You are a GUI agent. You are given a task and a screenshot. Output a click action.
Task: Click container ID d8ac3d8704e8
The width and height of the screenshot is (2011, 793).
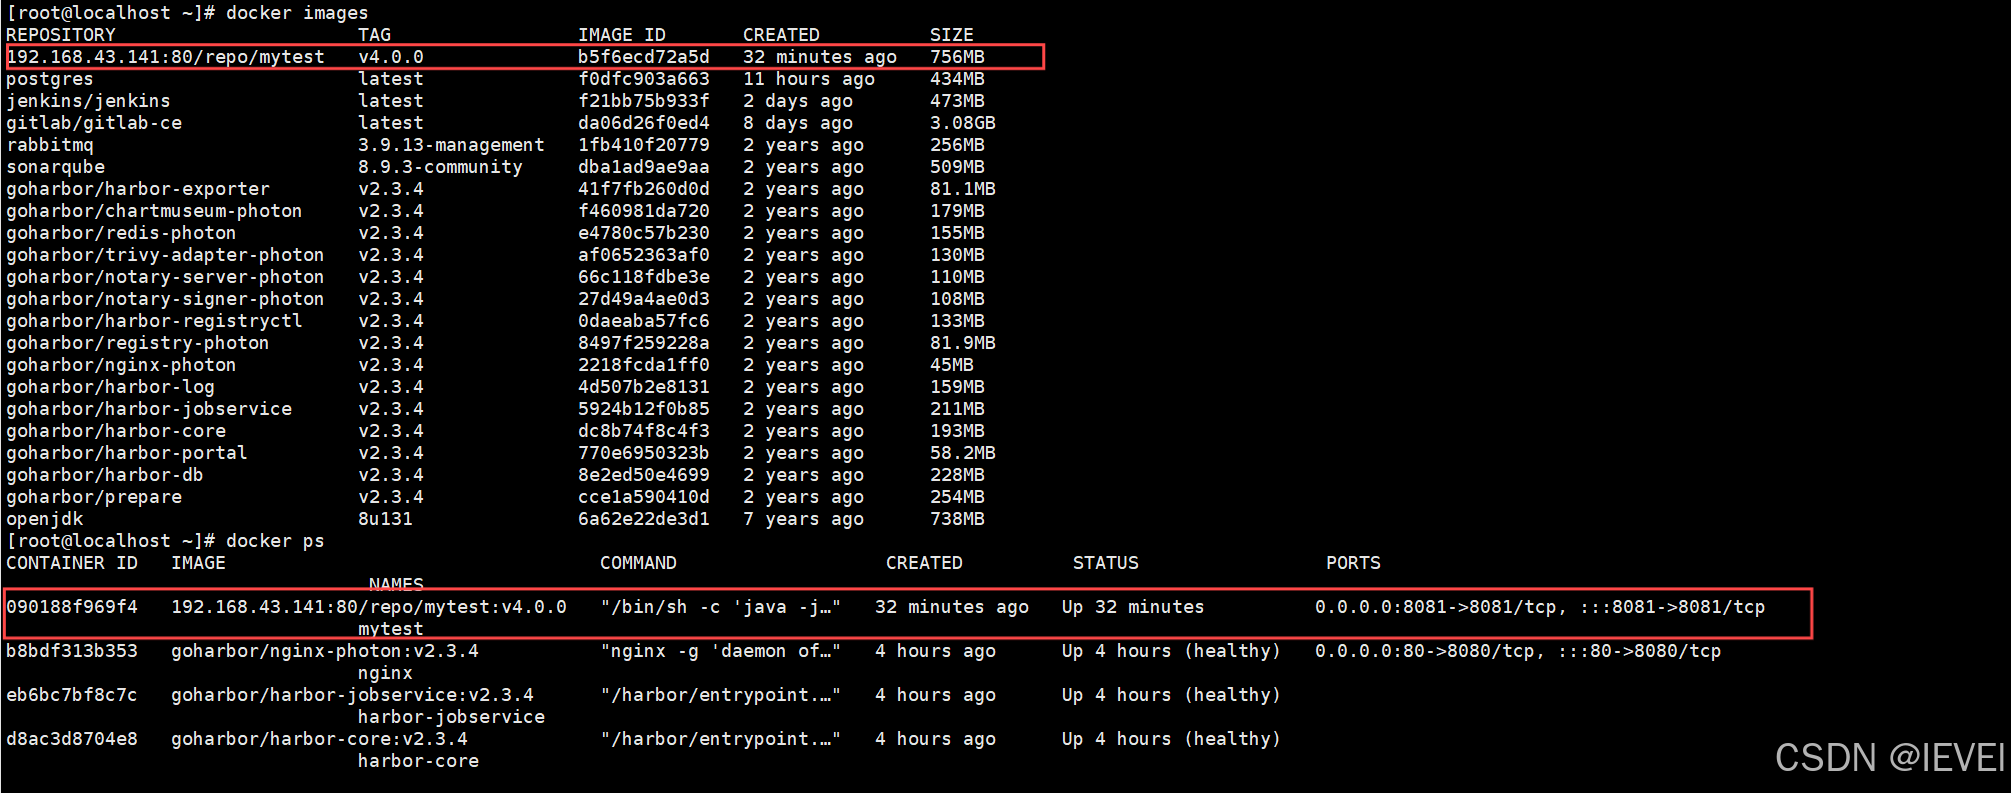(72, 739)
